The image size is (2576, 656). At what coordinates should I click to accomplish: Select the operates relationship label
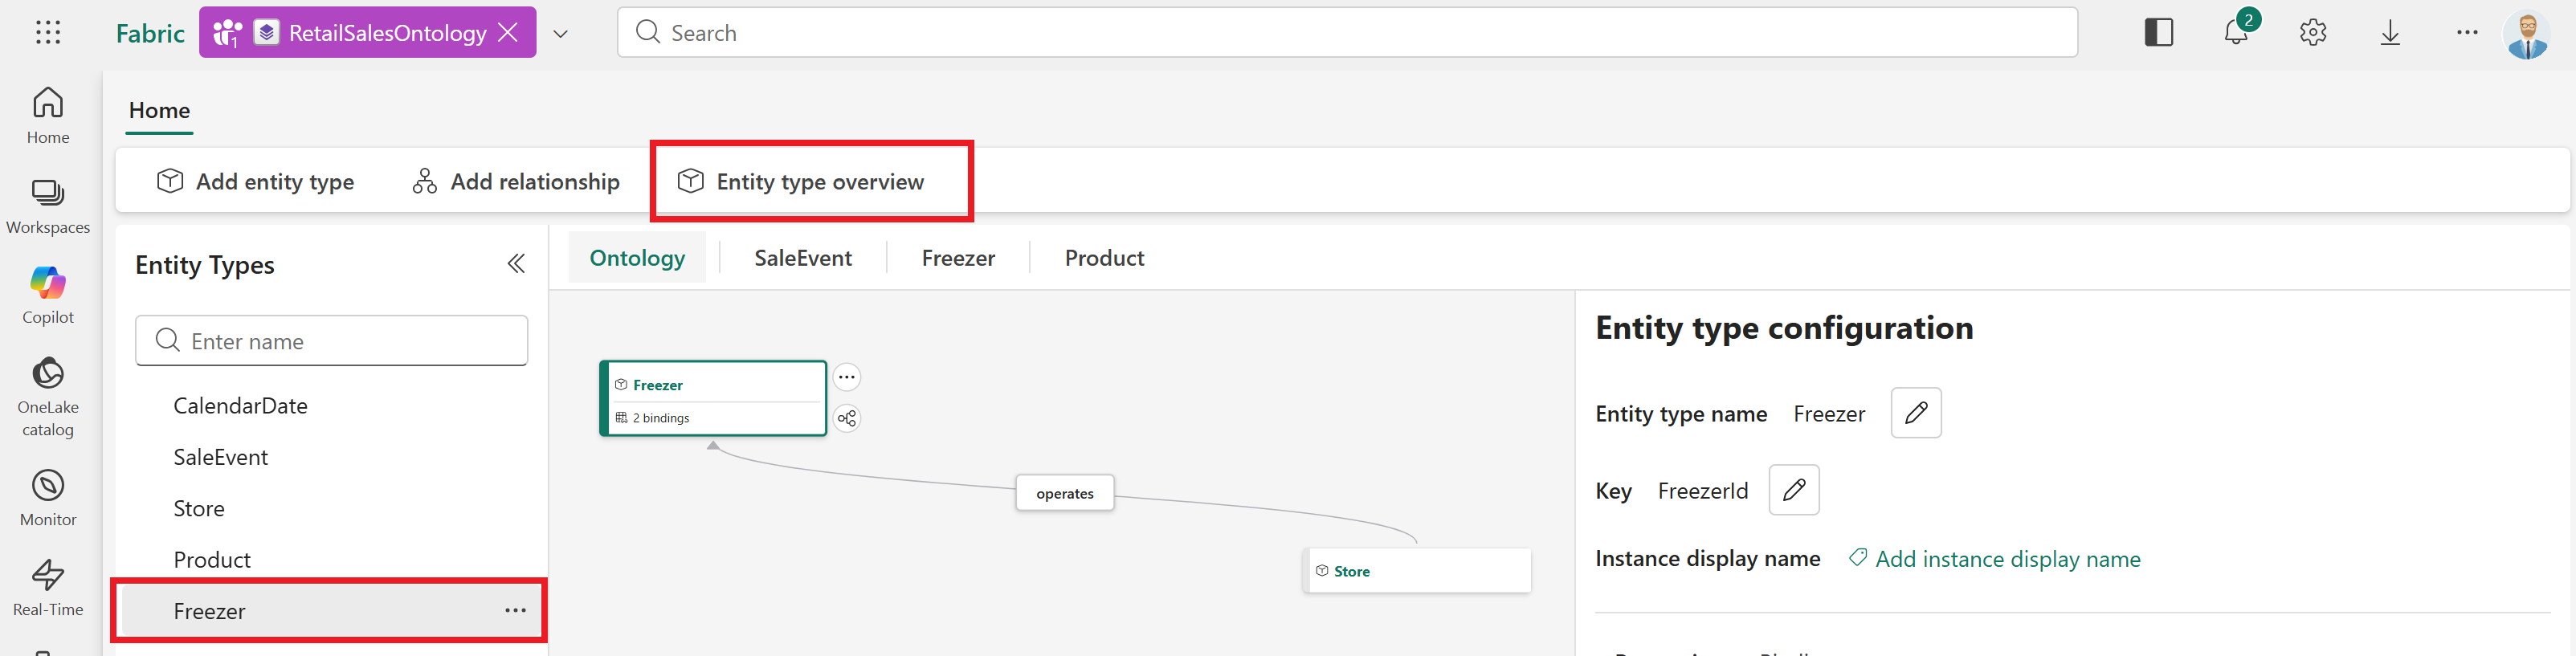coord(1065,493)
